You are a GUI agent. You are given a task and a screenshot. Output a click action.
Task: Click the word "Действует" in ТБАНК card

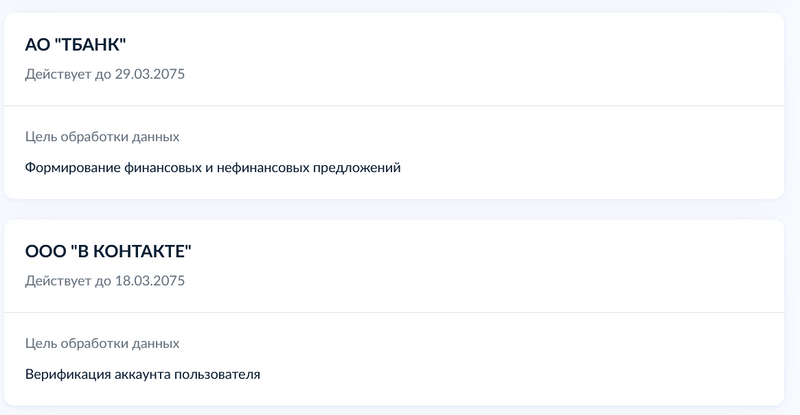coord(57,74)
